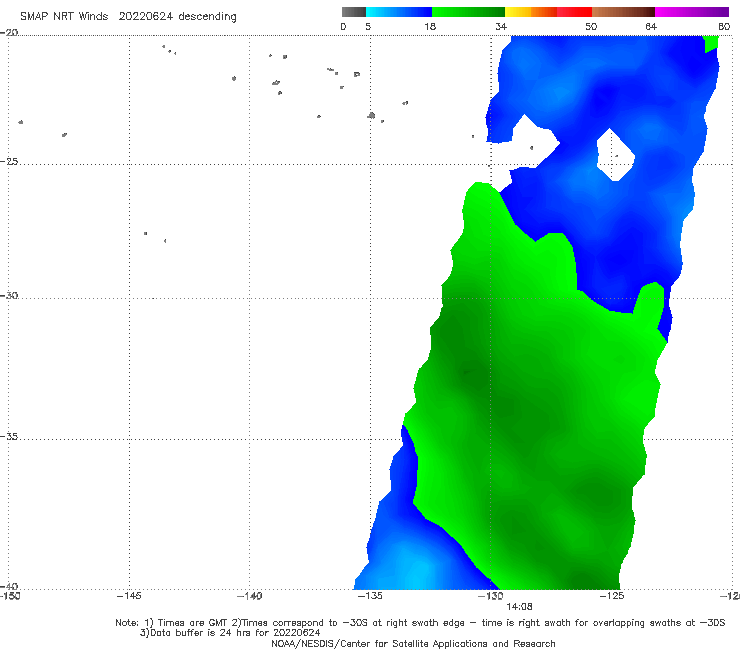Click the 'SMAP NRT Winds 20220624 descending' title
Image resolution: width=740 pixels, height=650 pixels.
tap(128, 17)
